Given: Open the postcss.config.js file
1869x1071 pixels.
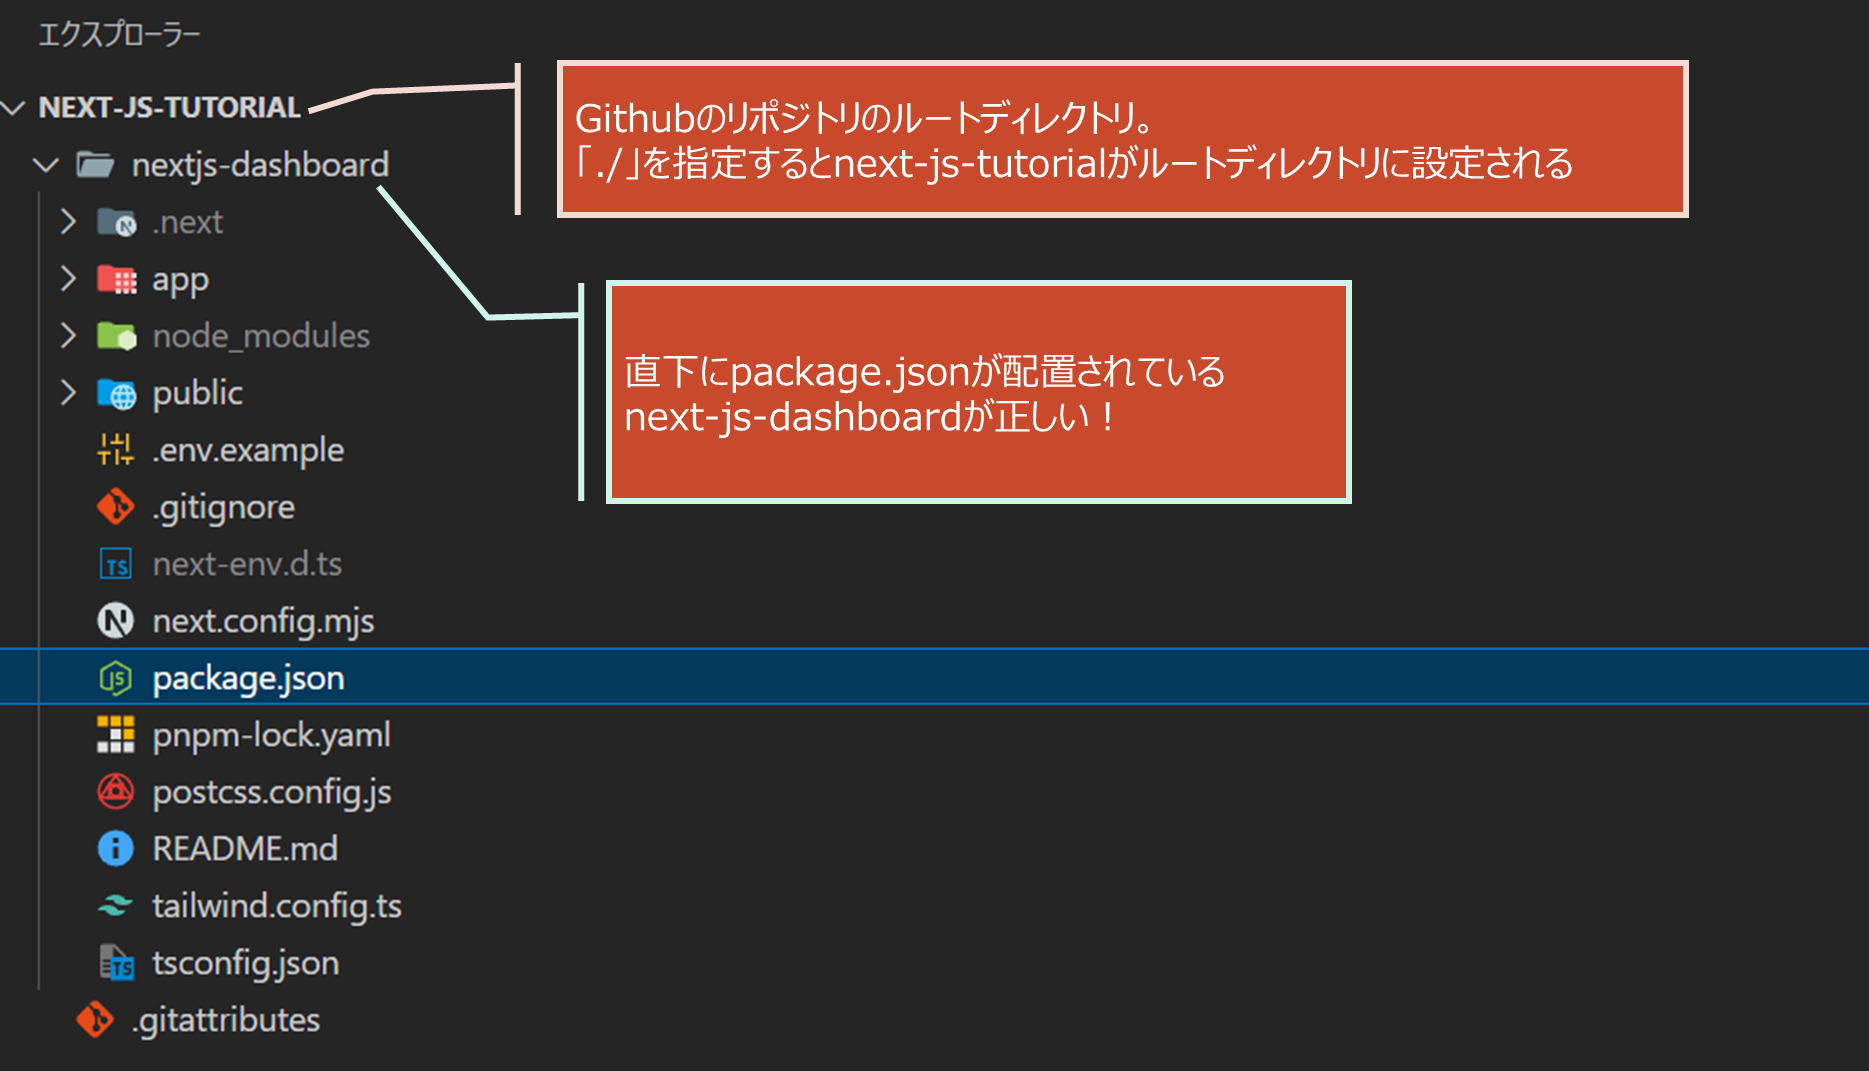Looking at the screenshot, I should [271, 792].
